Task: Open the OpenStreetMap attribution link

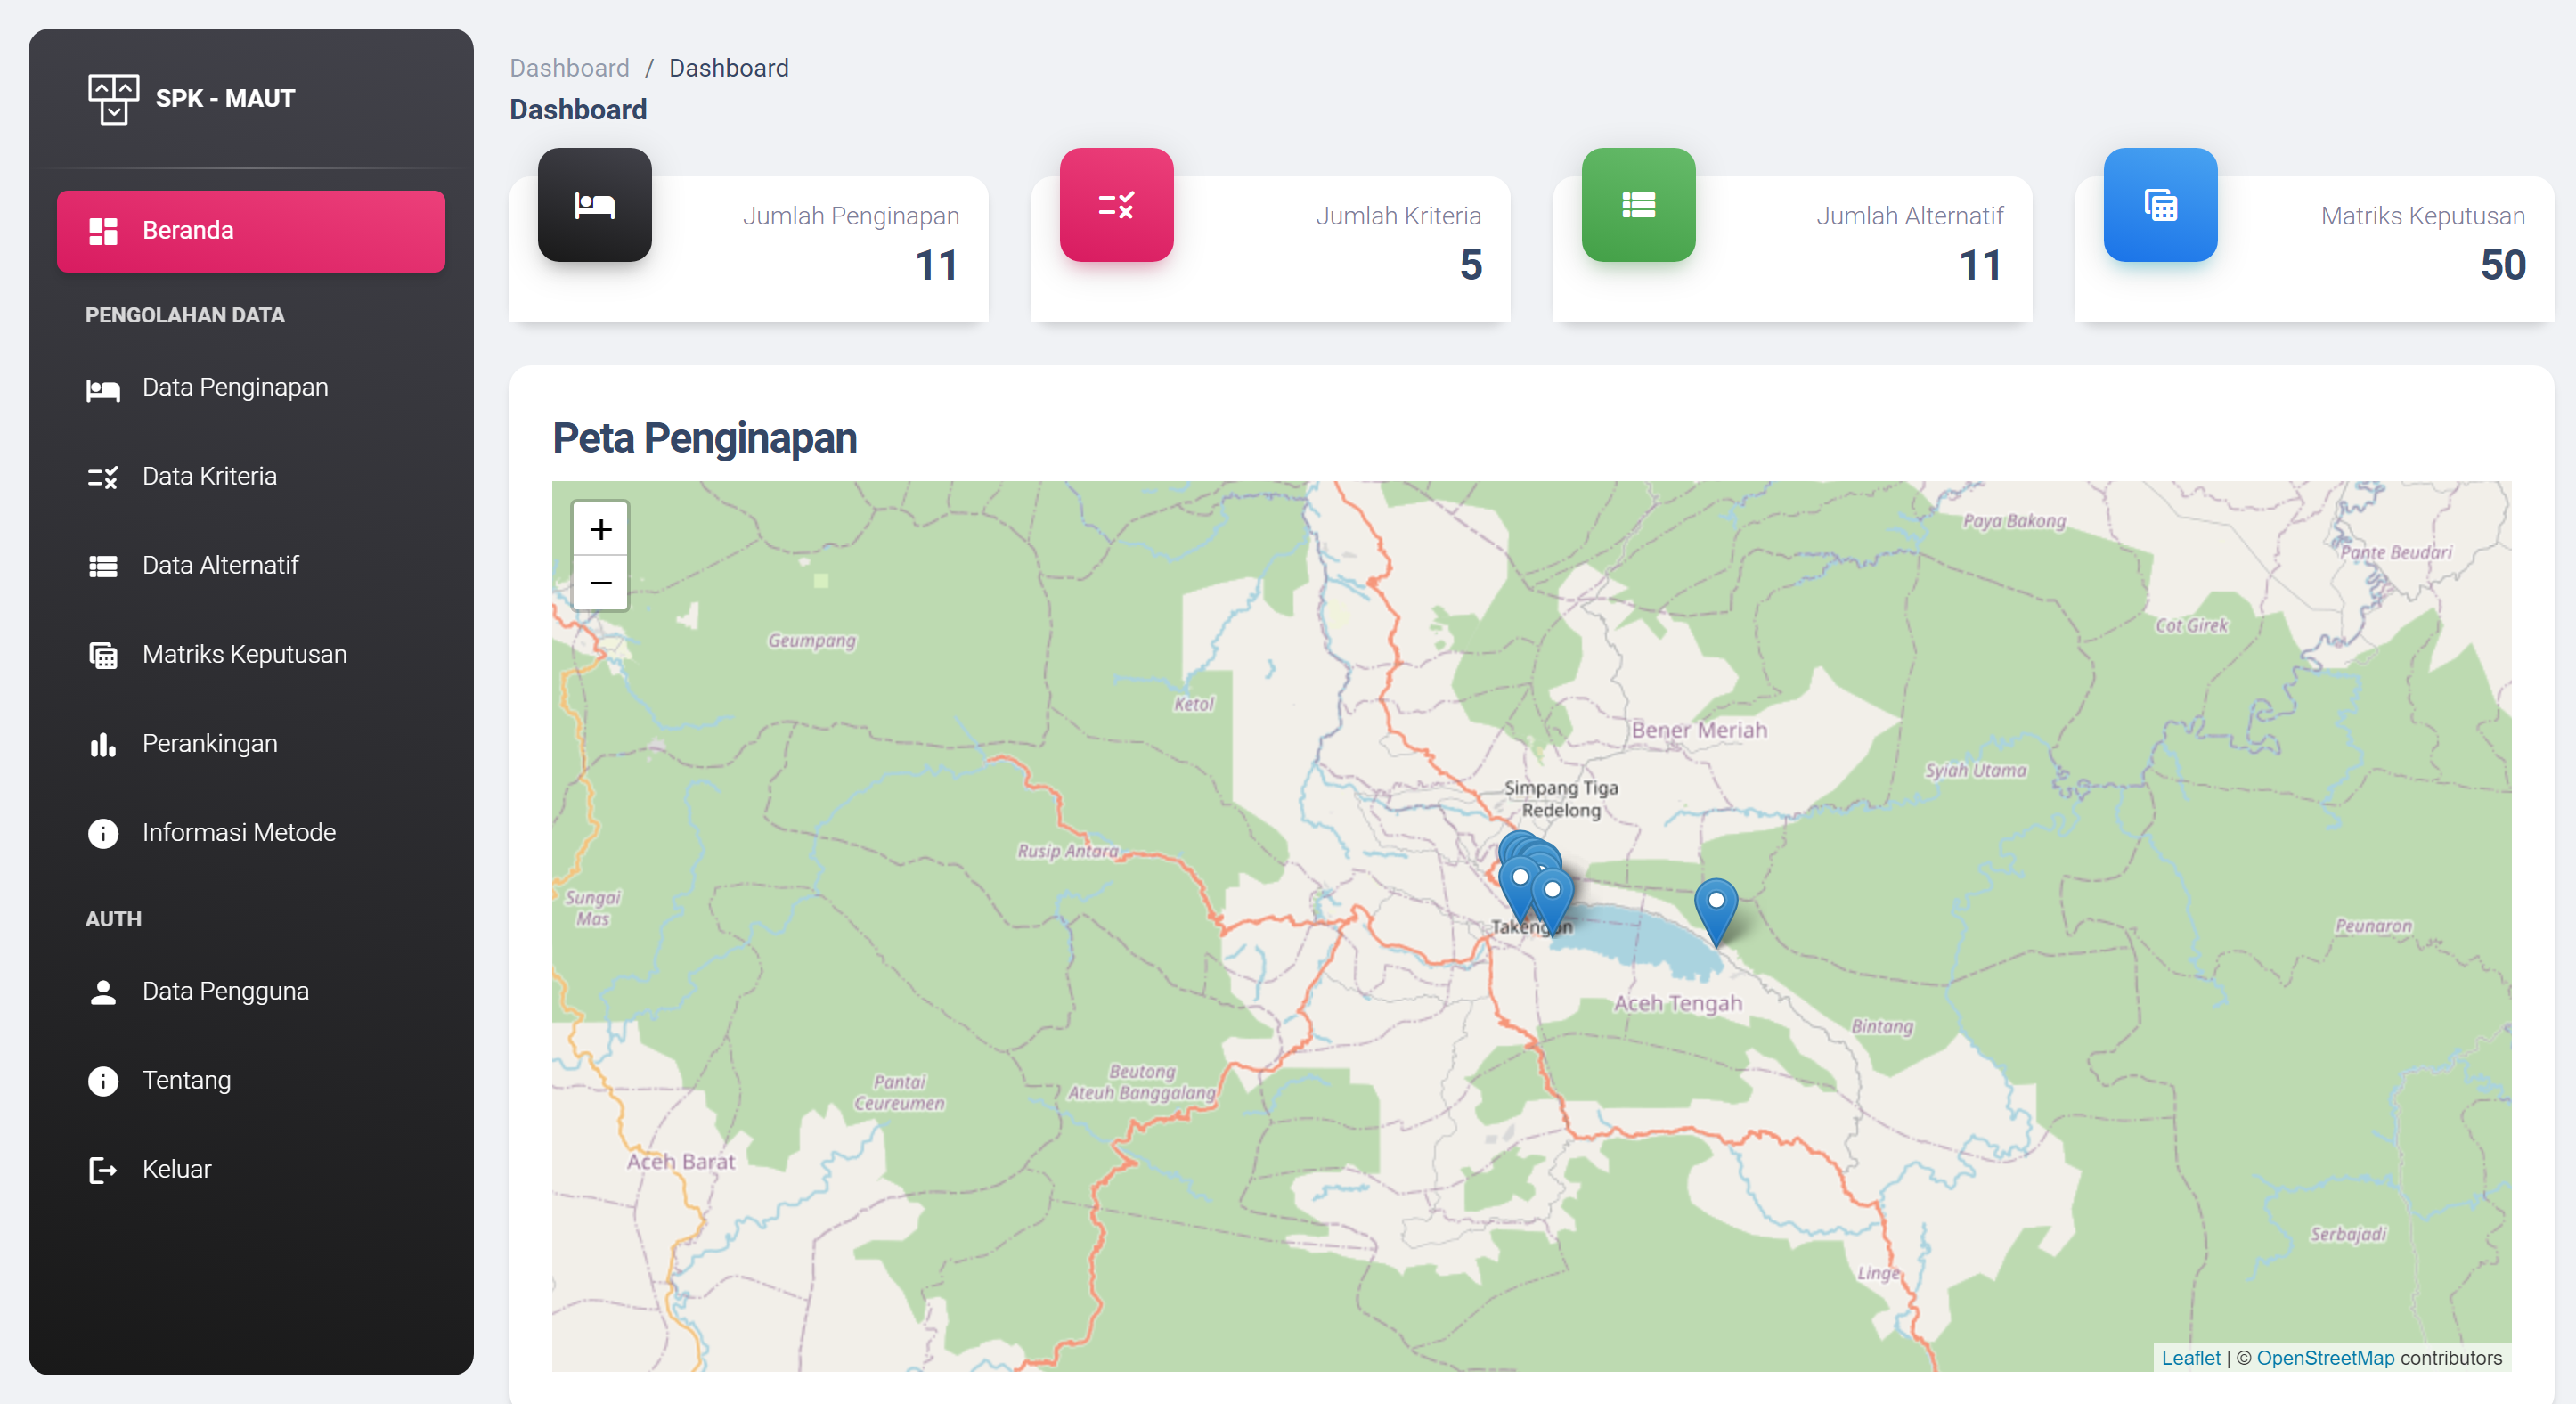Action: 2325,1358
